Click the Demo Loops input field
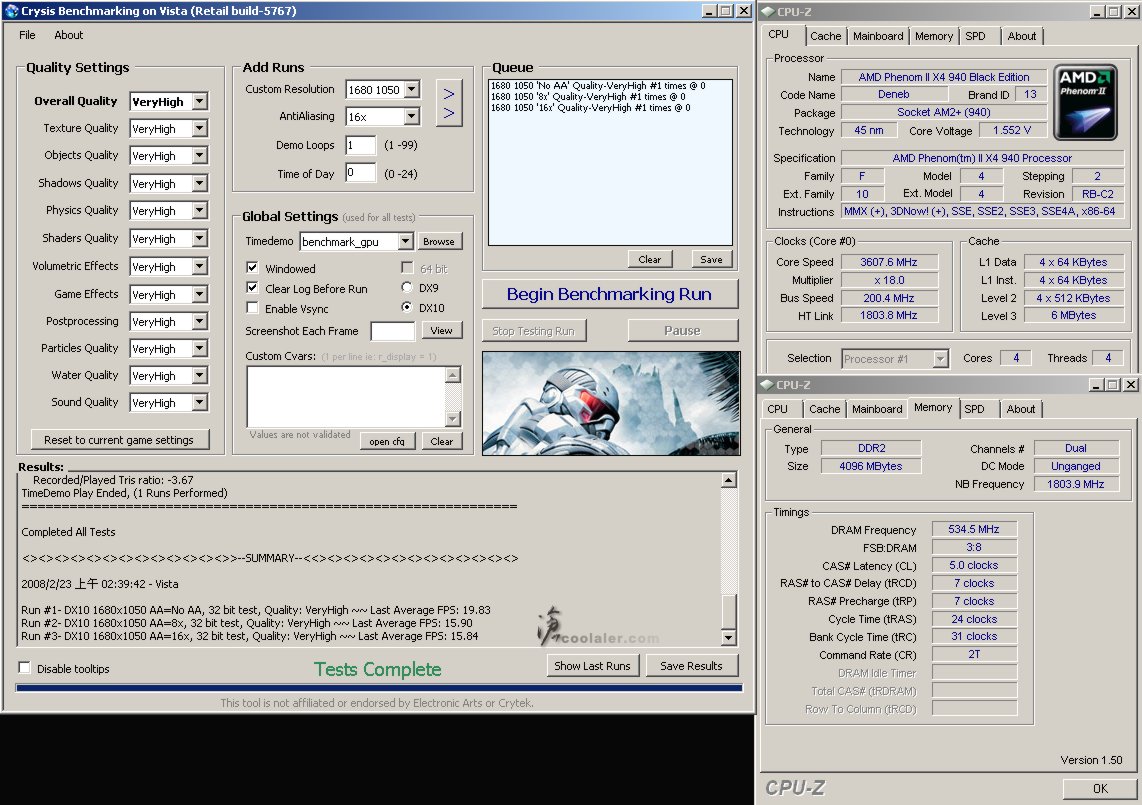 (x=361, y=145)
